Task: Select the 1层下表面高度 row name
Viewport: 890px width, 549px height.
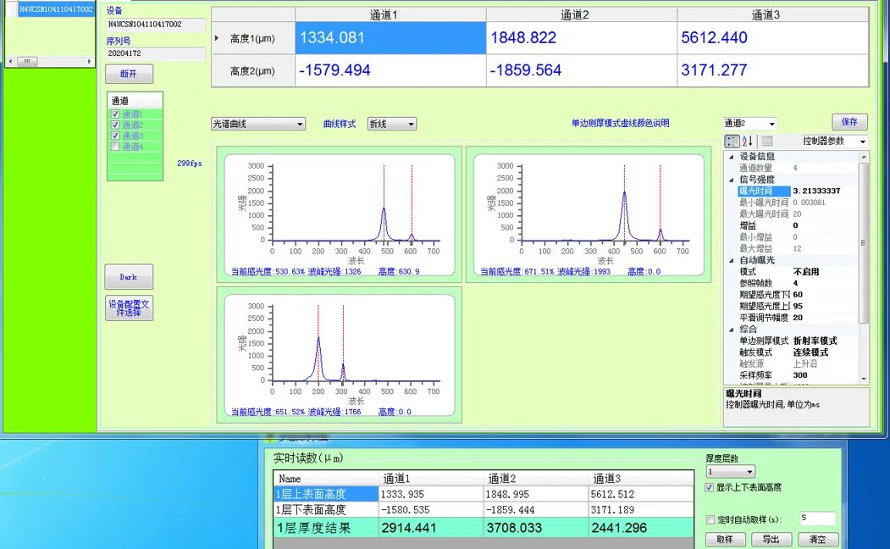Action: tap(326, 510)
